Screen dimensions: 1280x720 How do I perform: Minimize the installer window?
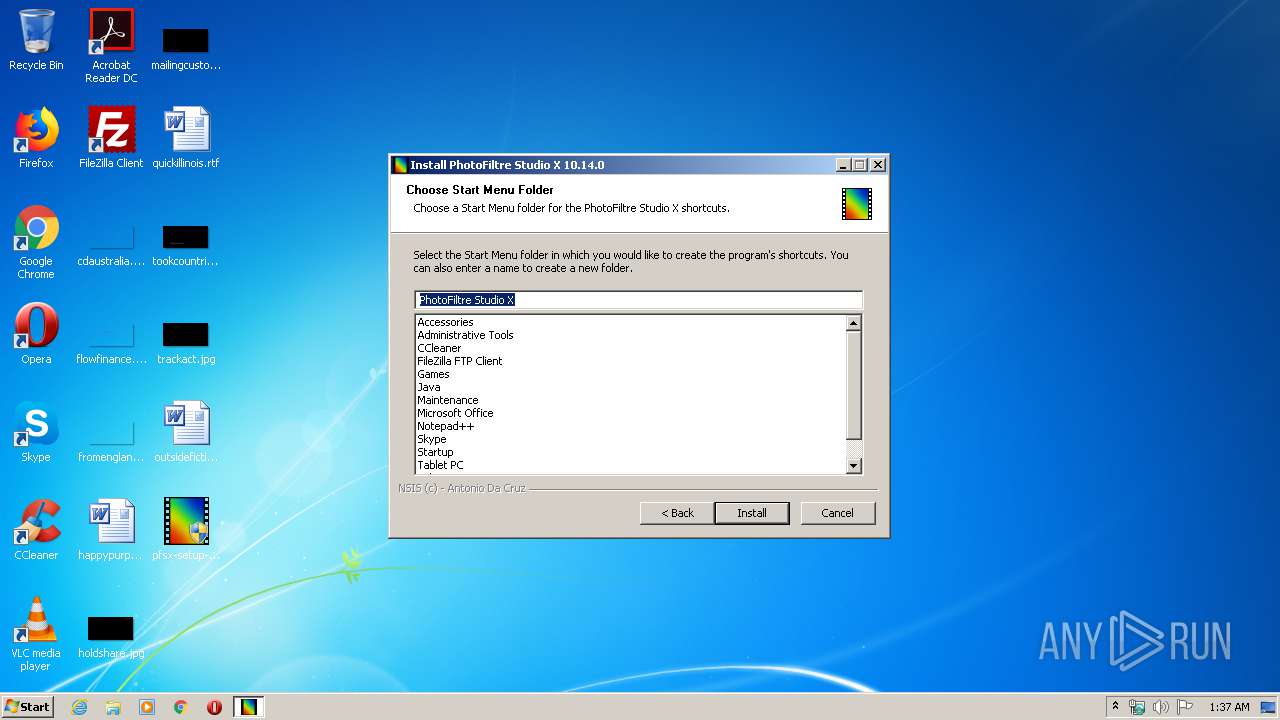coord(843,165)
